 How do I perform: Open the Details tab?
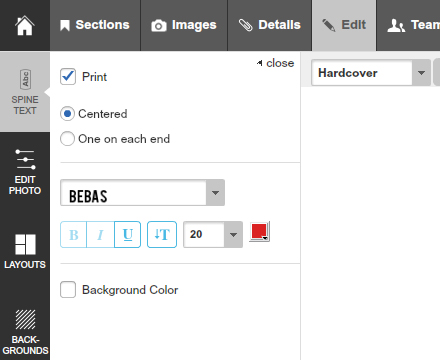270,25
